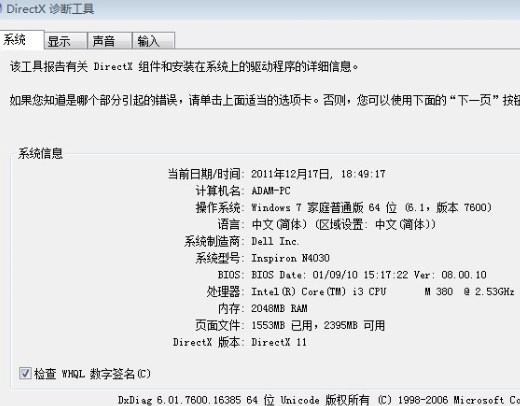Viewport: 520px width, 406px height.
Task: Switch to the 系统 tab
Action: (x=22, y=40)
